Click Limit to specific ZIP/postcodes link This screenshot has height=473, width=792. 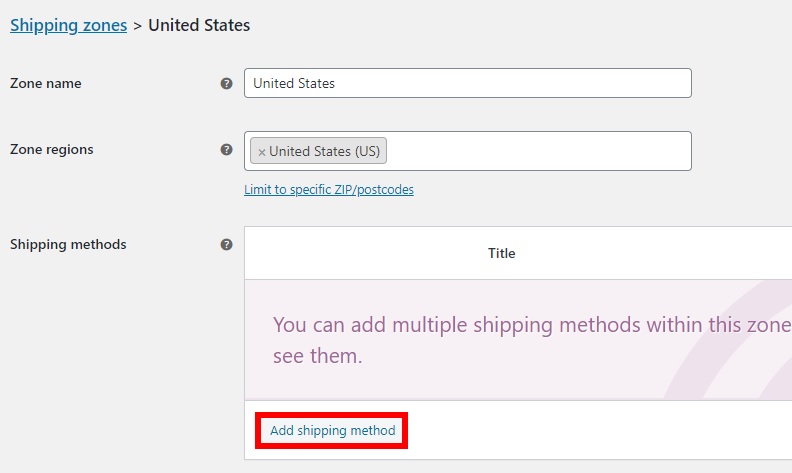point(328,189)
